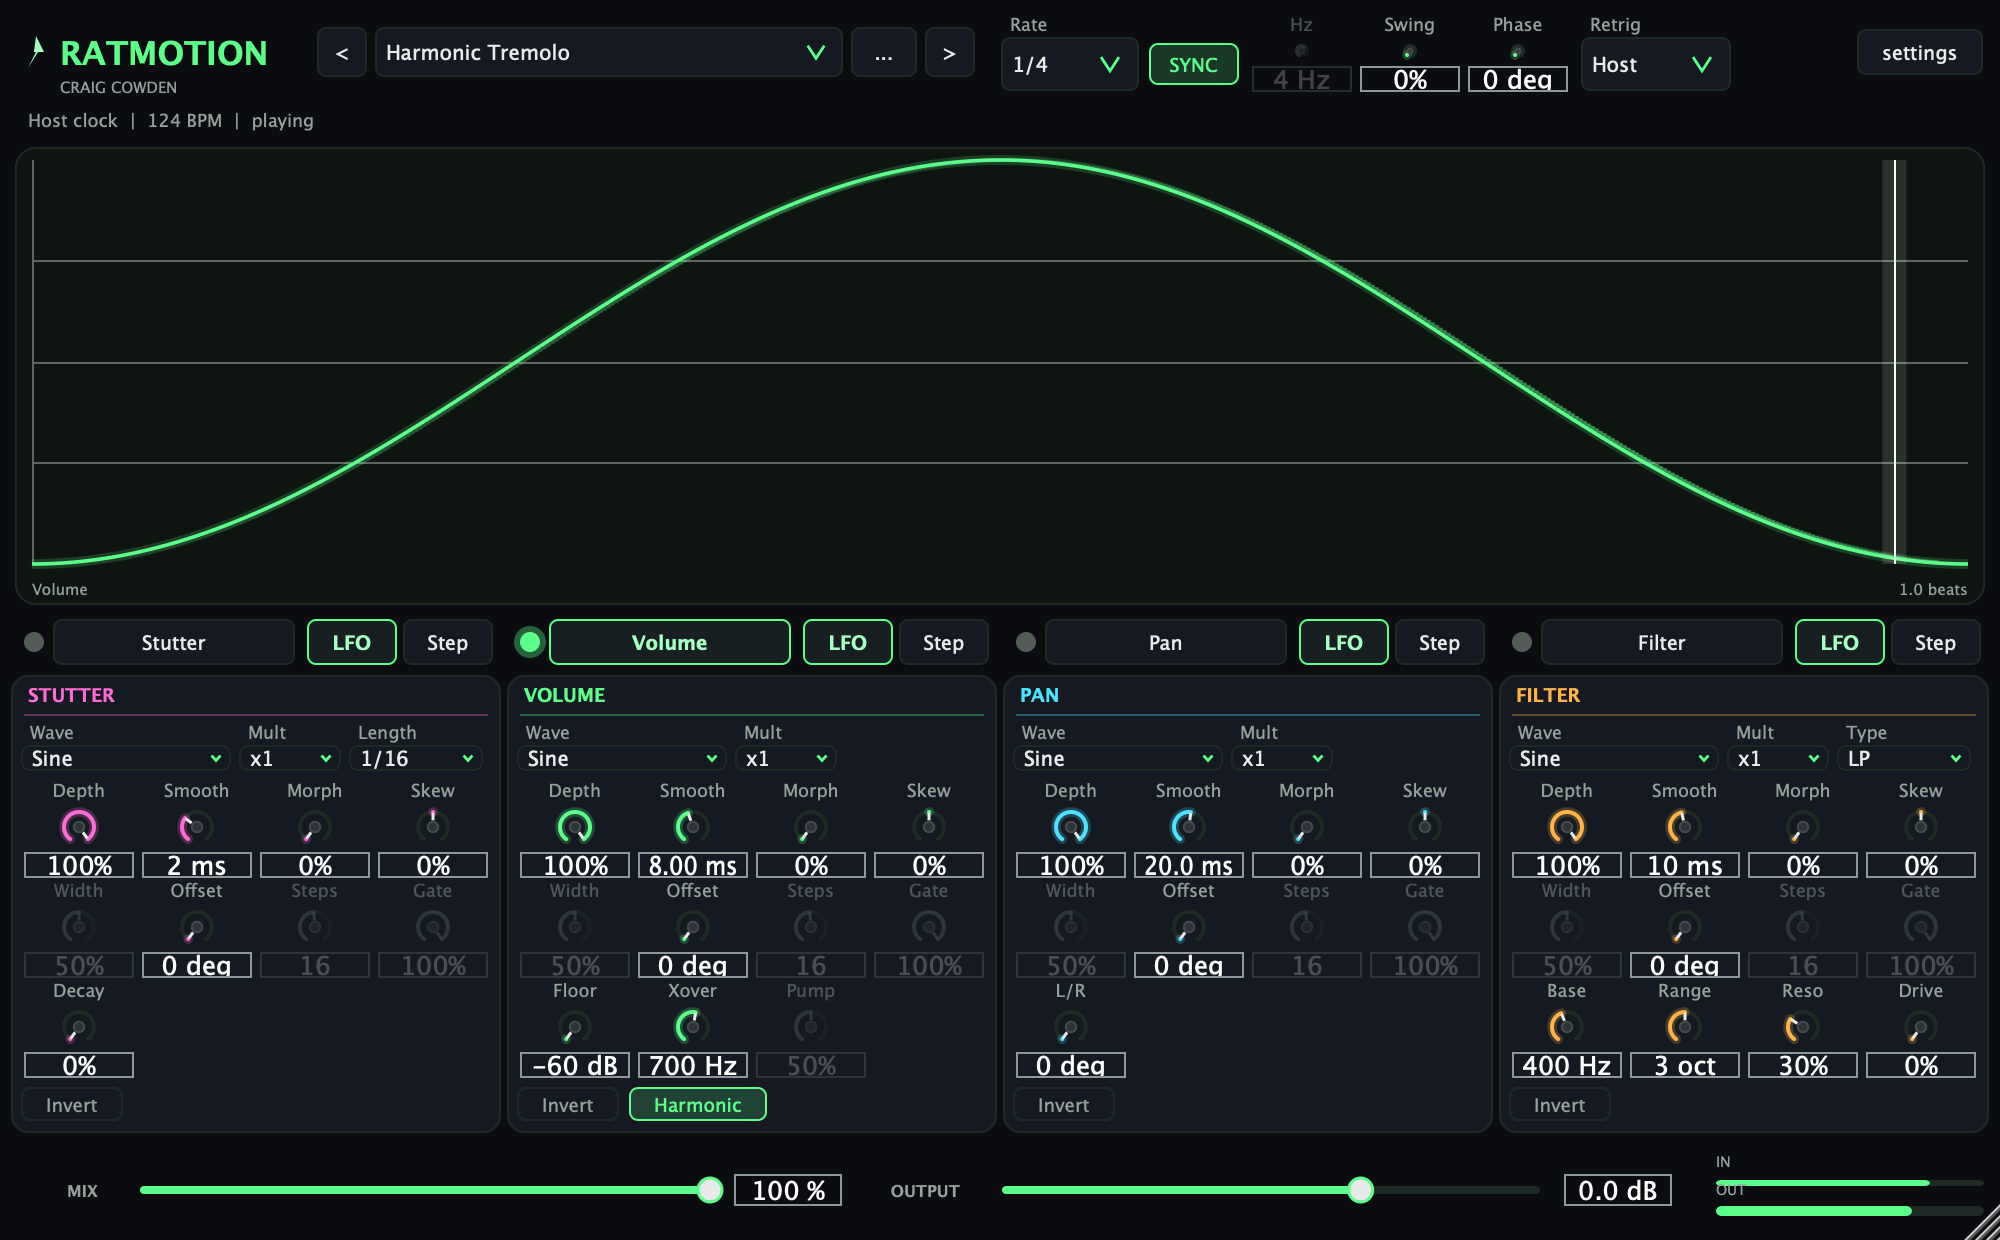Click the Filter Reso knob
Screen dimensions: 2000x1240
pyautogui.click(x=1802, y=1027)
